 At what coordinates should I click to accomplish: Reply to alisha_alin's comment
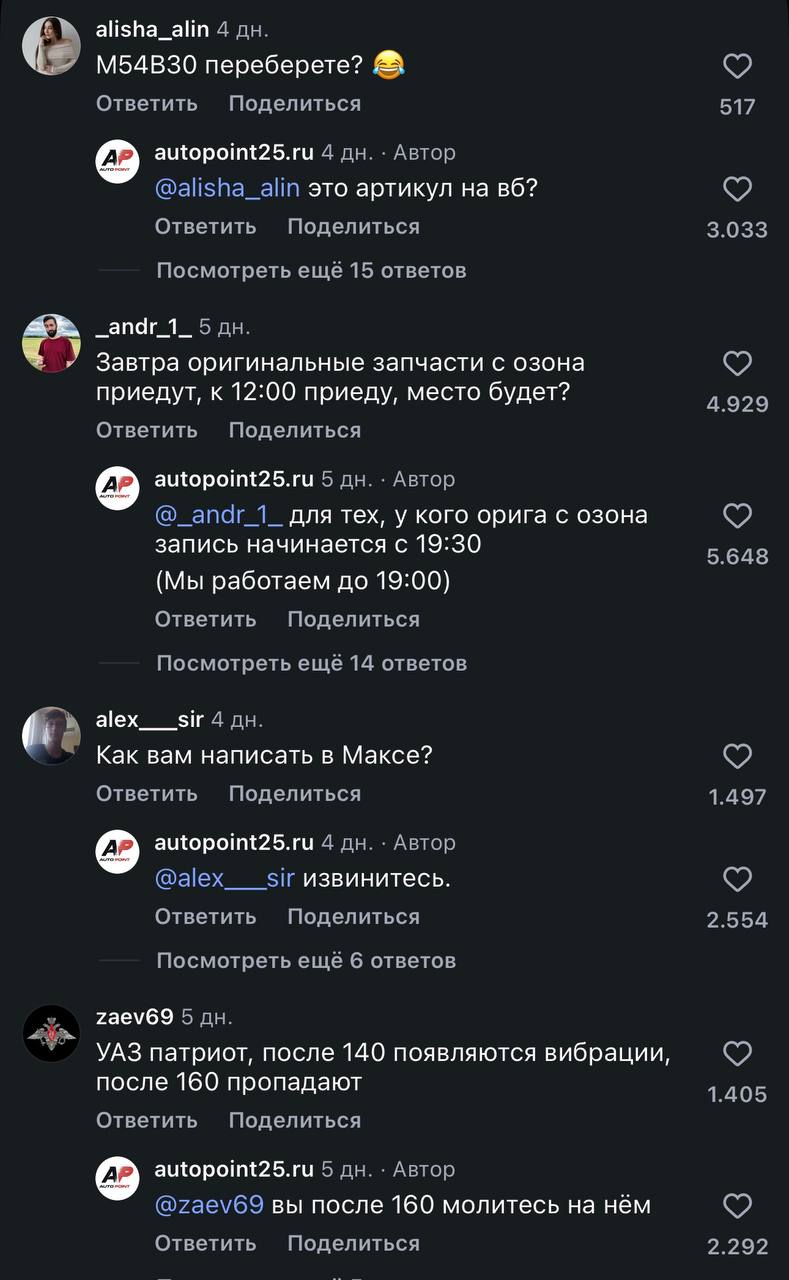147,104
